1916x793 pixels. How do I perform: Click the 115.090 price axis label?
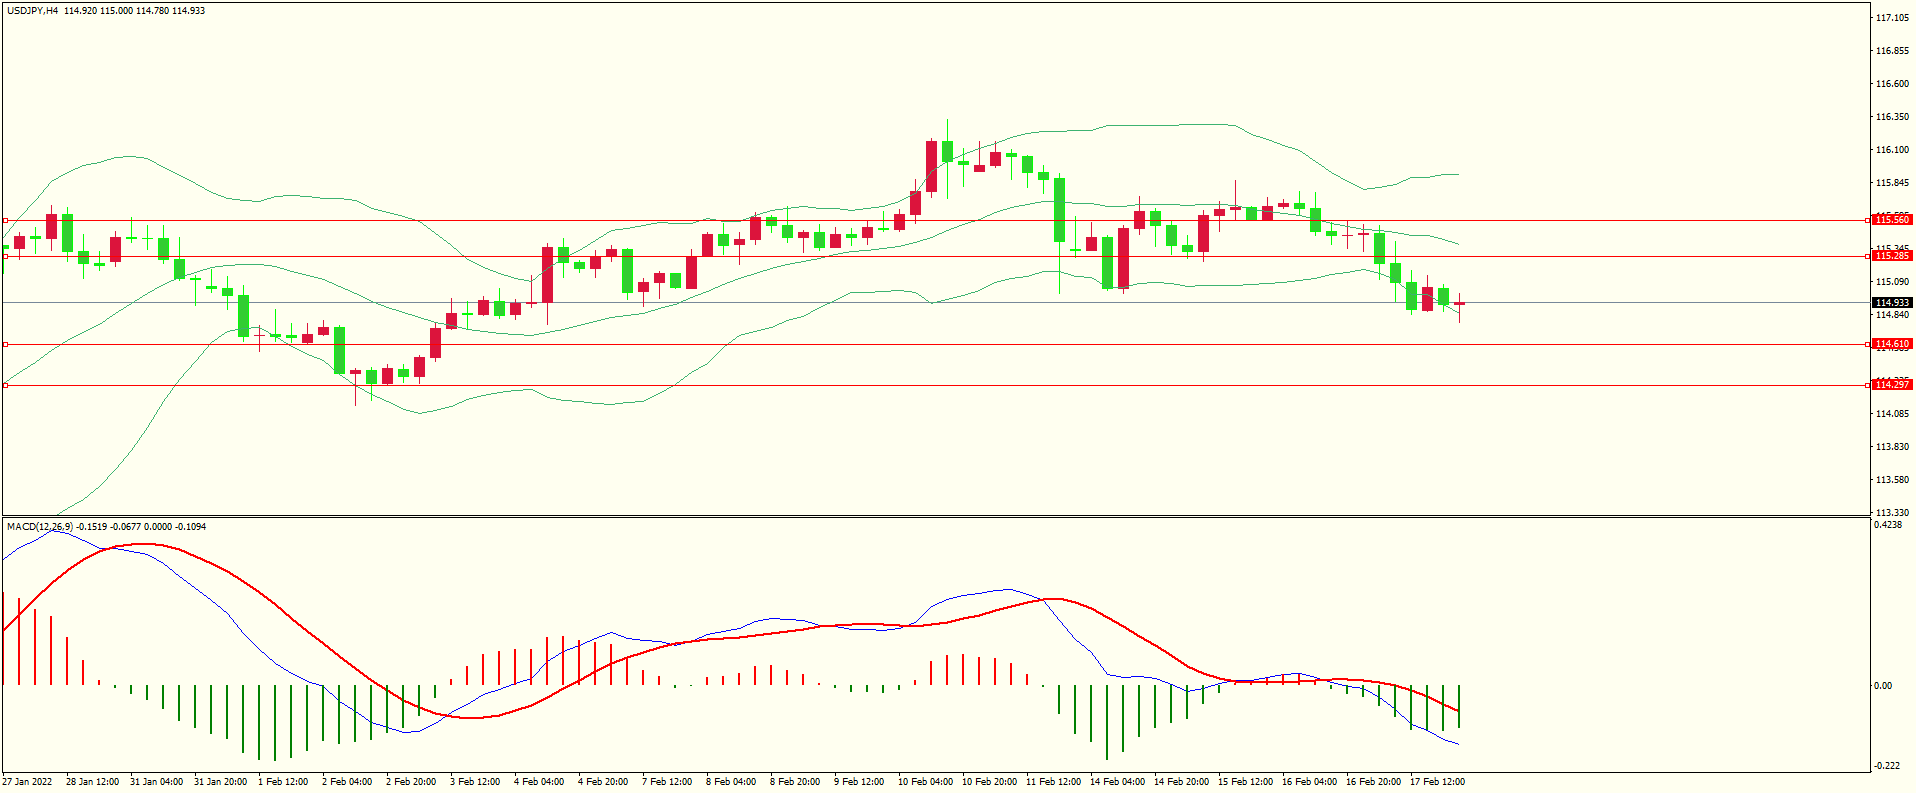(1892, 282)
